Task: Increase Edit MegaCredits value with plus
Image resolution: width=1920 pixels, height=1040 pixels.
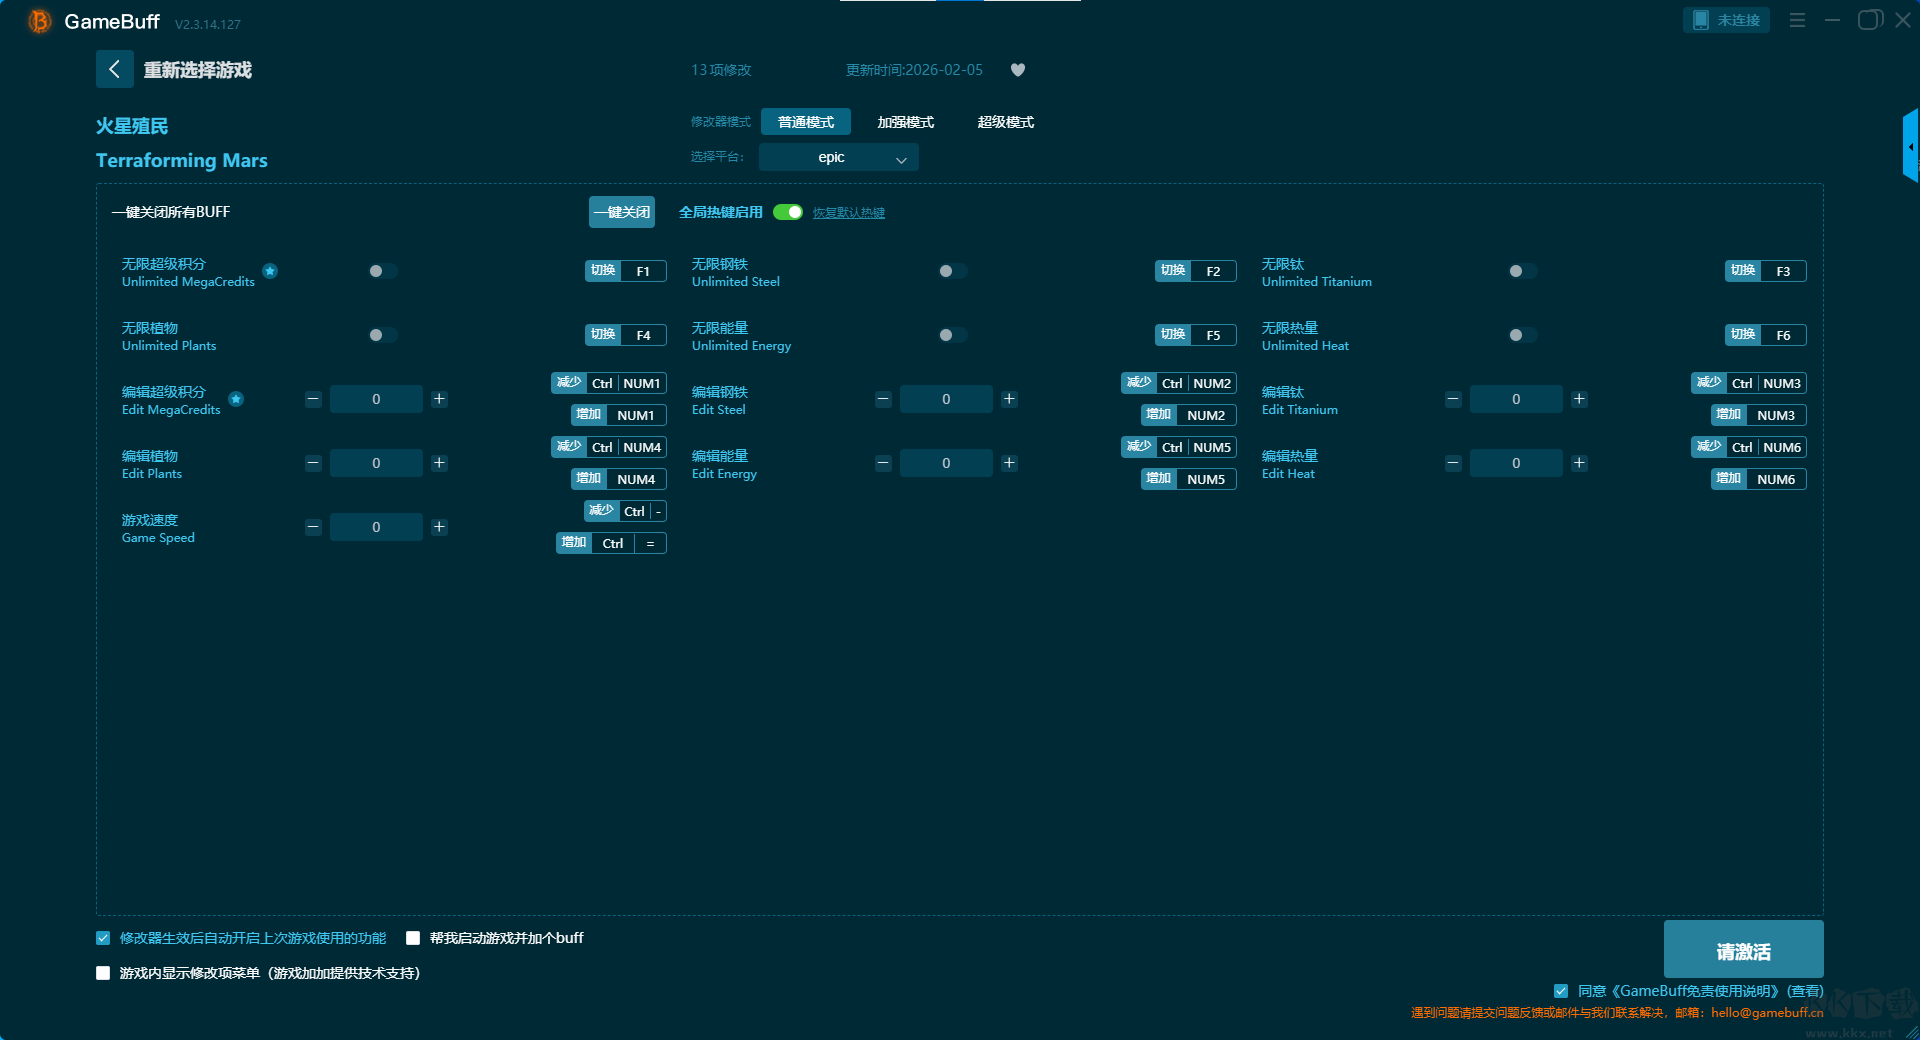Action: (439, 399)
